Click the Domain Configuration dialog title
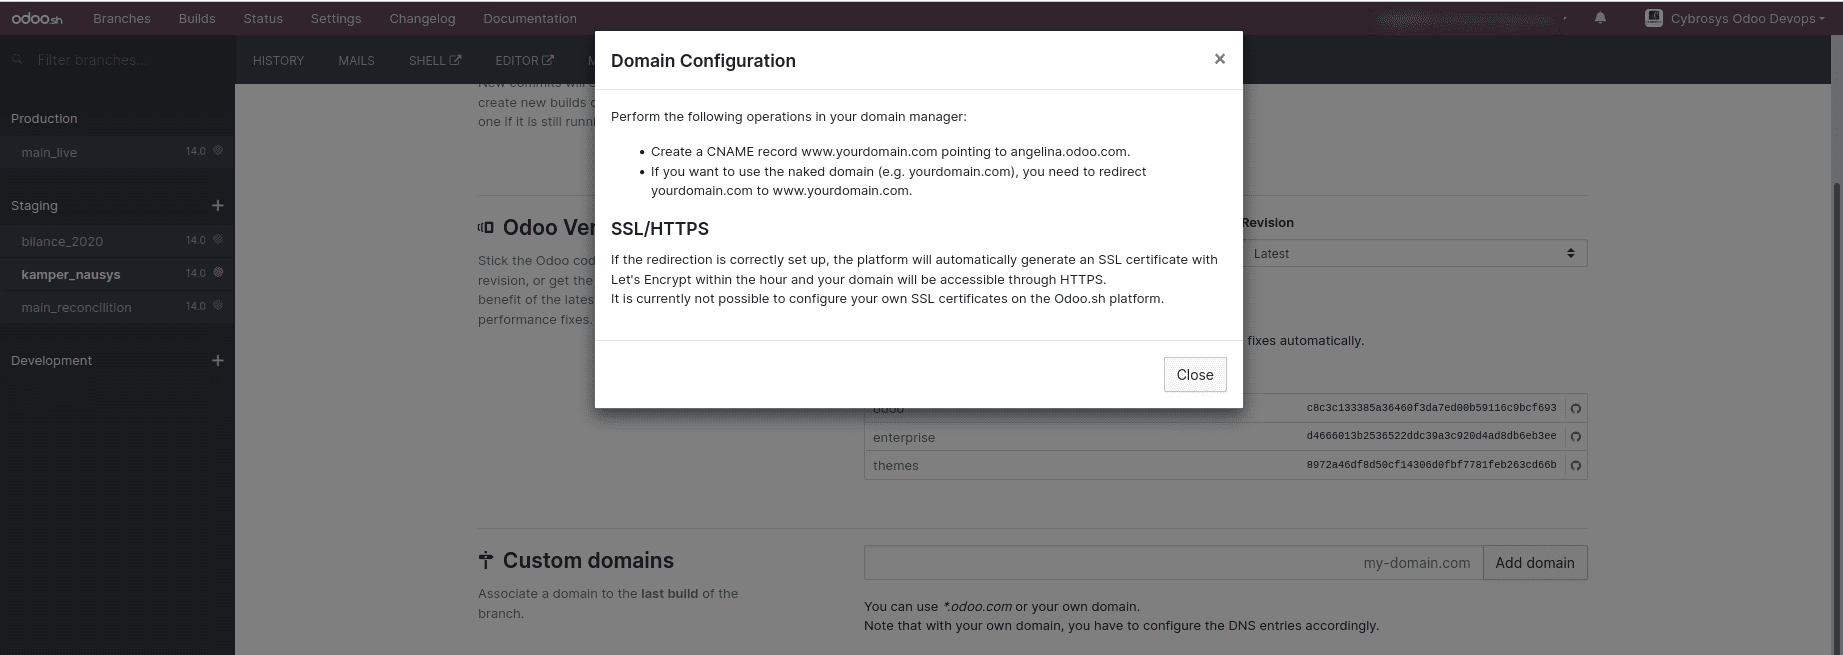Viewport: 1843px width, 655px height. (703, 60)
